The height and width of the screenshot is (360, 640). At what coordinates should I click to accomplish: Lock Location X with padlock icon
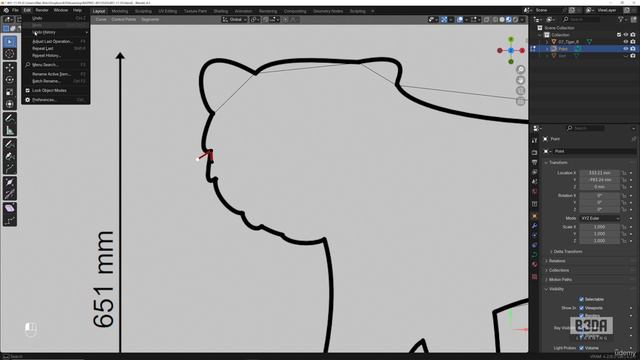624,173
